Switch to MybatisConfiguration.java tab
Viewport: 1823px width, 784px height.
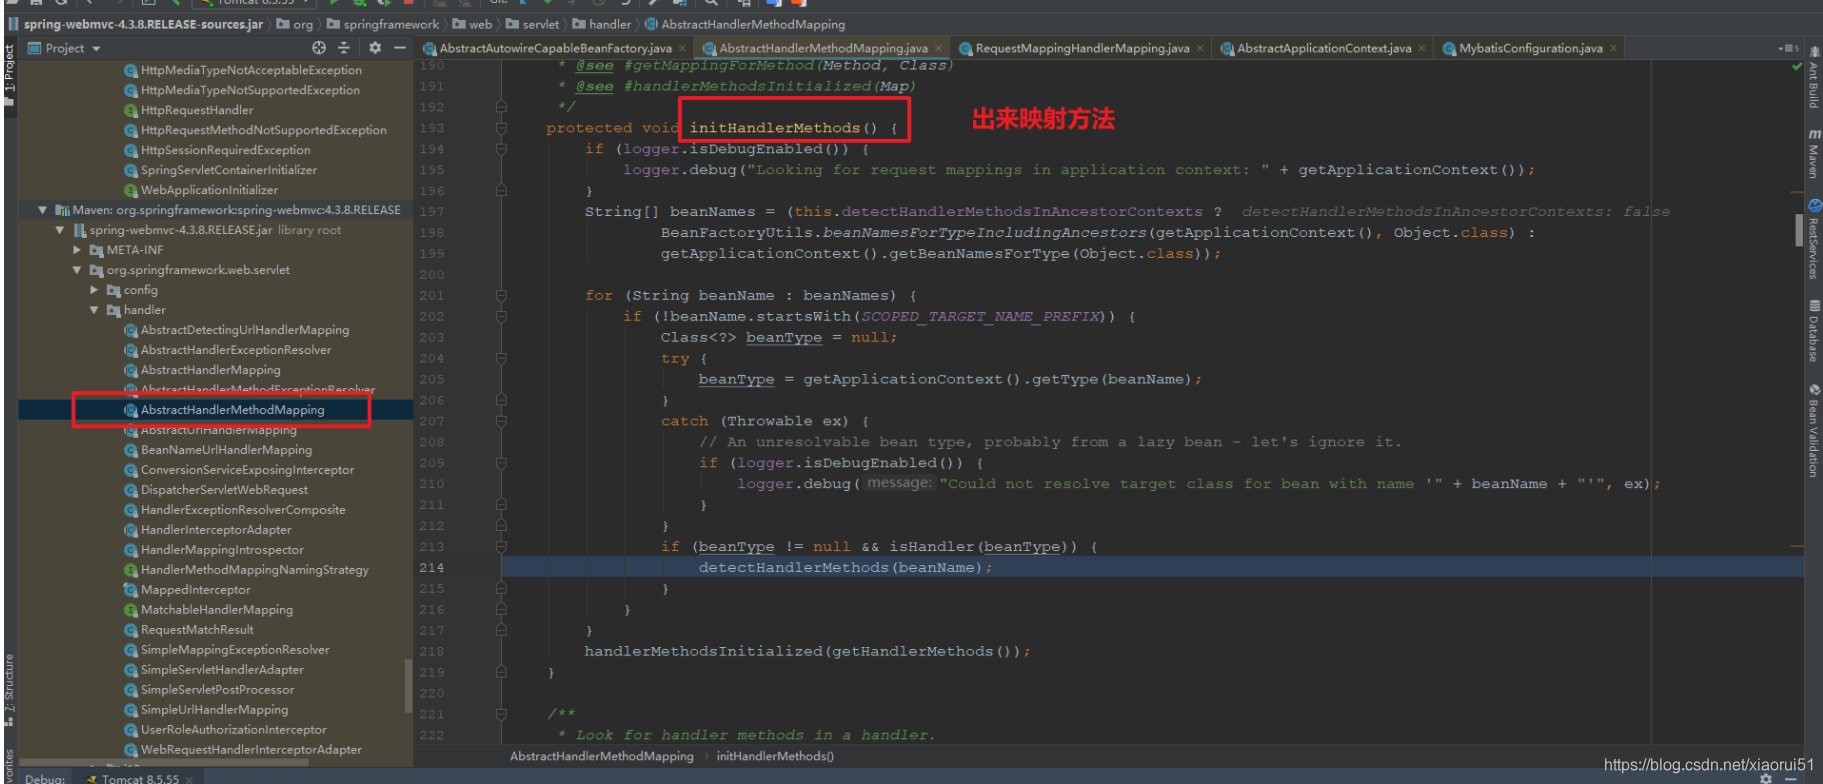(1530, 48)
